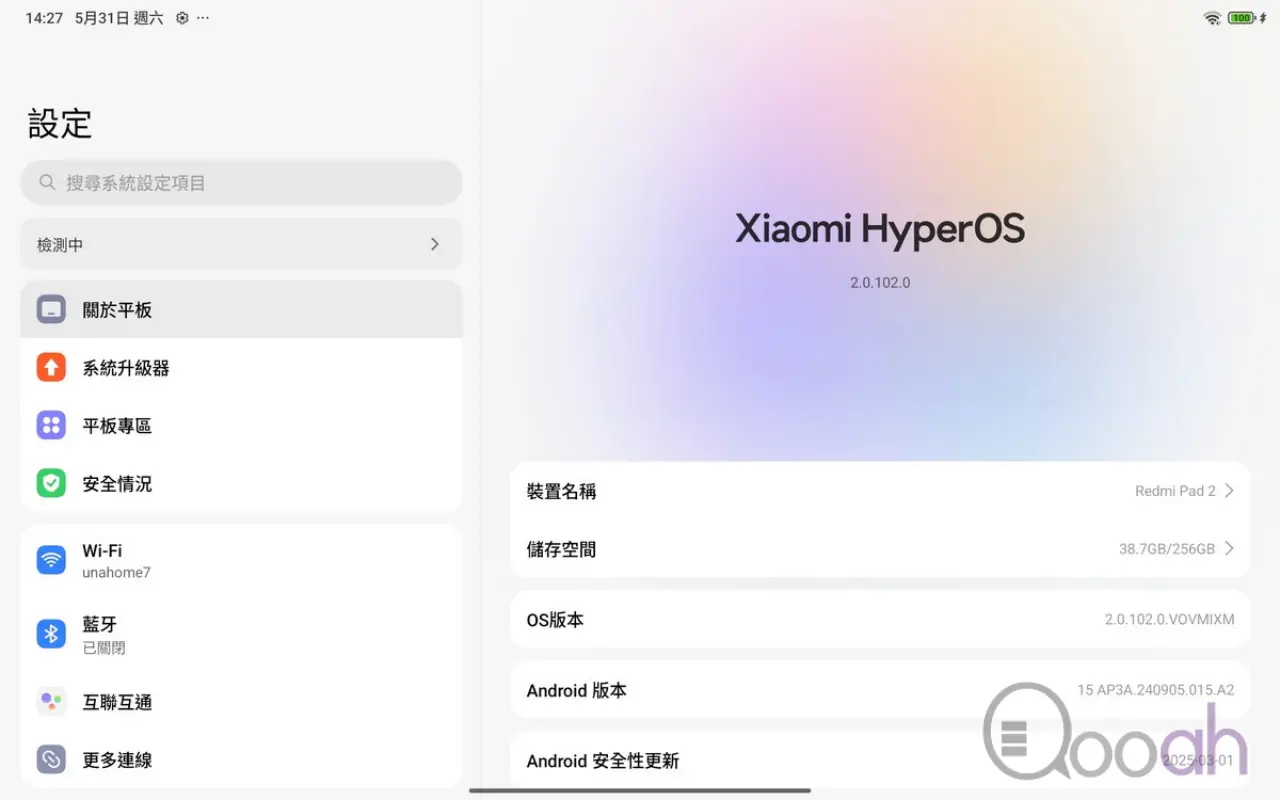Tap the Redmi Pad 2 value

[1175, 491]
